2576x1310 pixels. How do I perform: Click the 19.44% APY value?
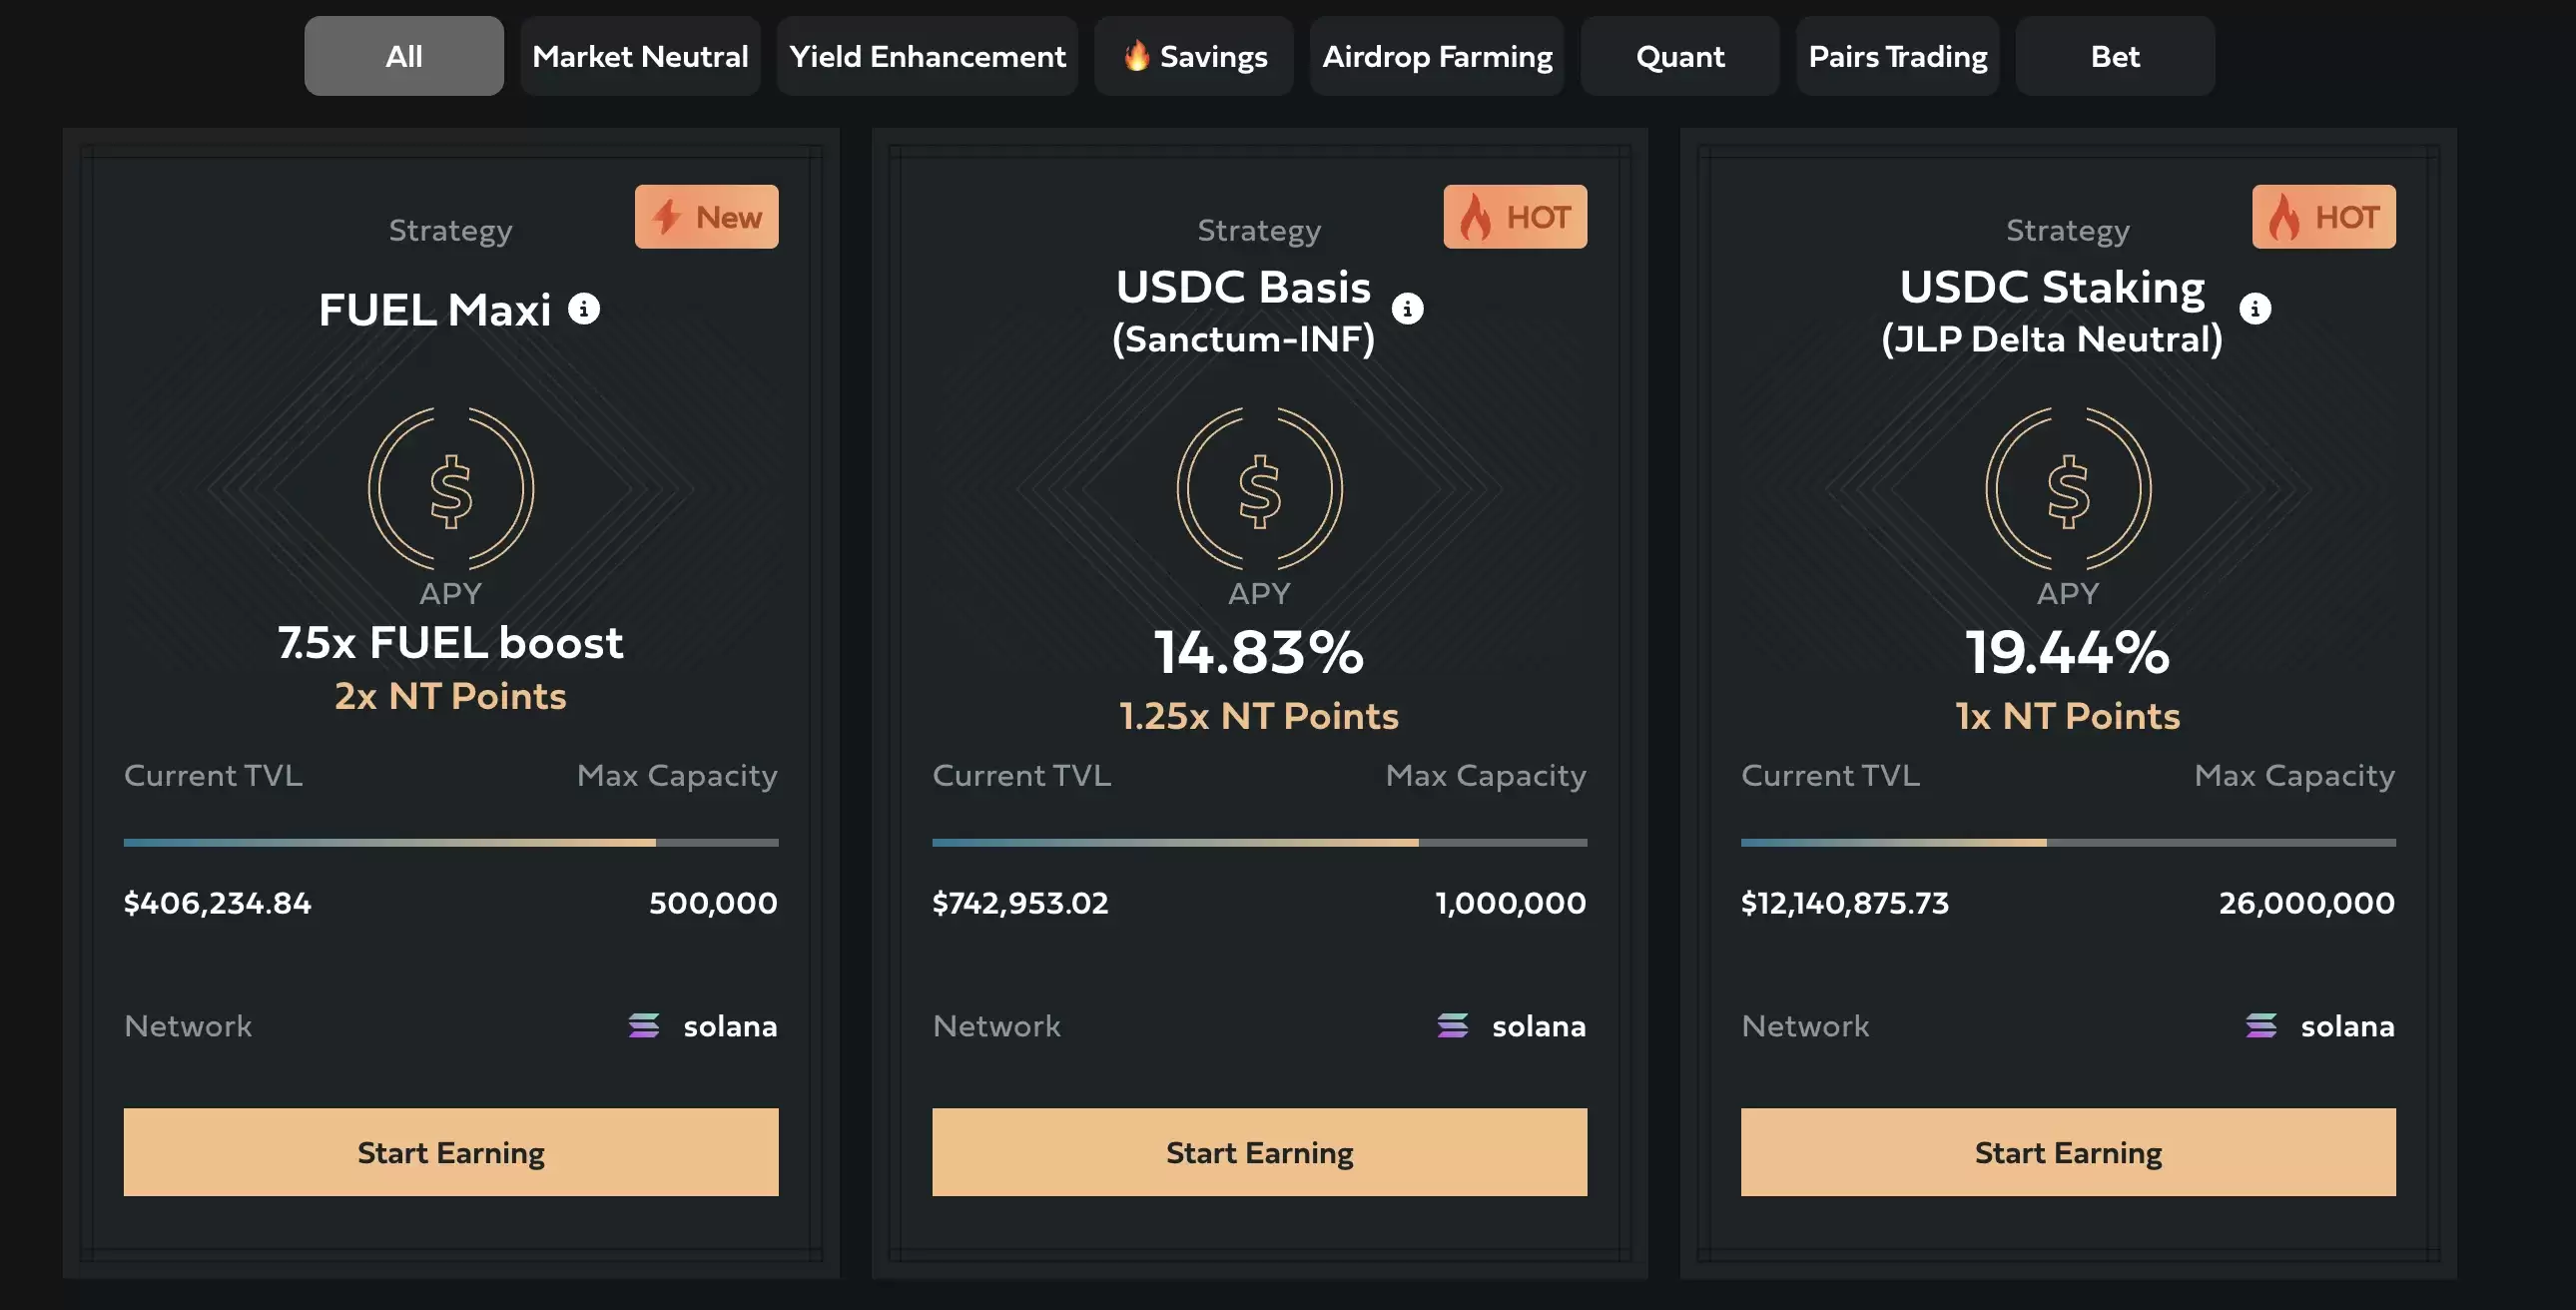click(2068, 652)
